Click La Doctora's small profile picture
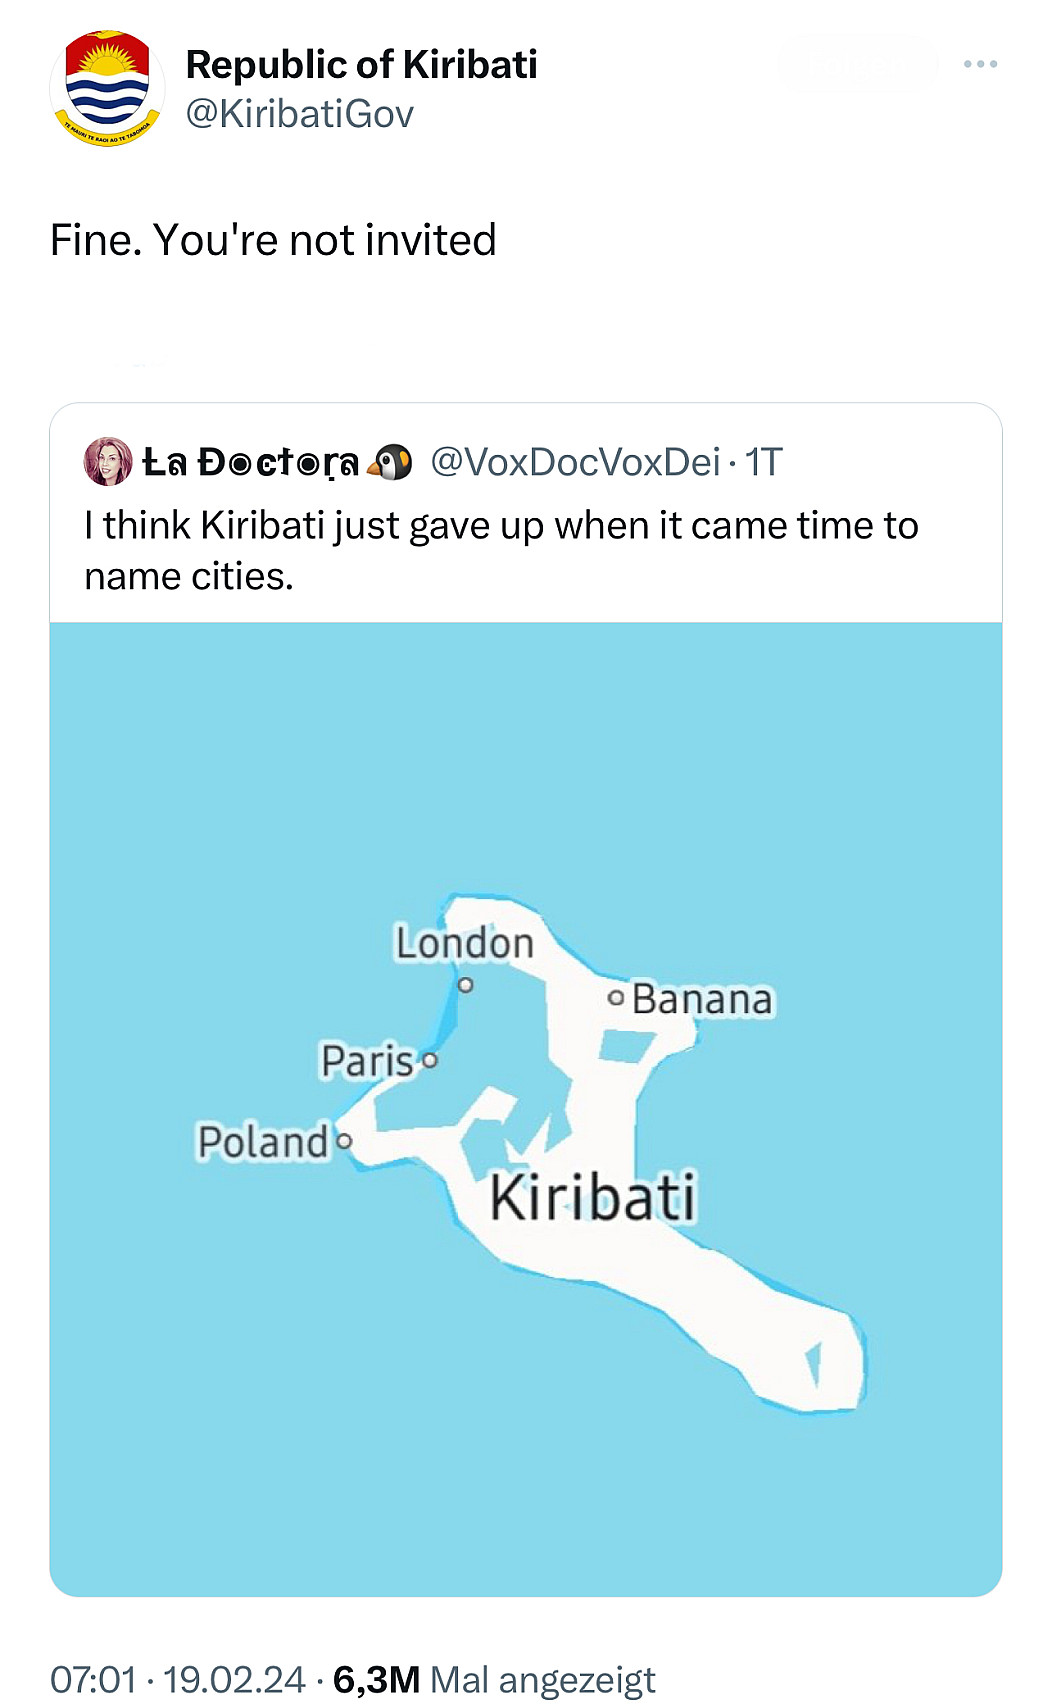The height and width of the screenshot is (1704, 1052). tap(108, 462)
